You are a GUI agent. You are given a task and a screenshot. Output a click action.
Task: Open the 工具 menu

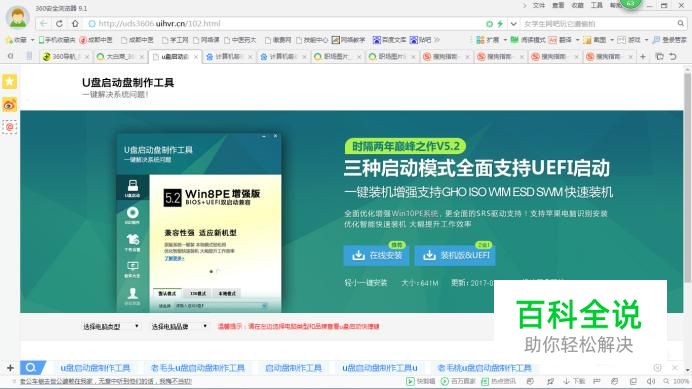point(597,5)
